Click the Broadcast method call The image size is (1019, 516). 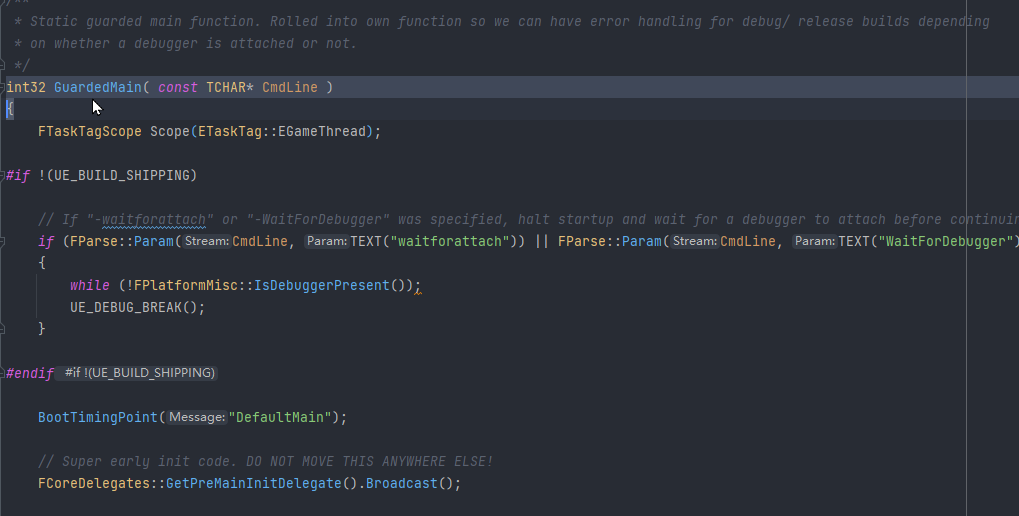[400, 483]
